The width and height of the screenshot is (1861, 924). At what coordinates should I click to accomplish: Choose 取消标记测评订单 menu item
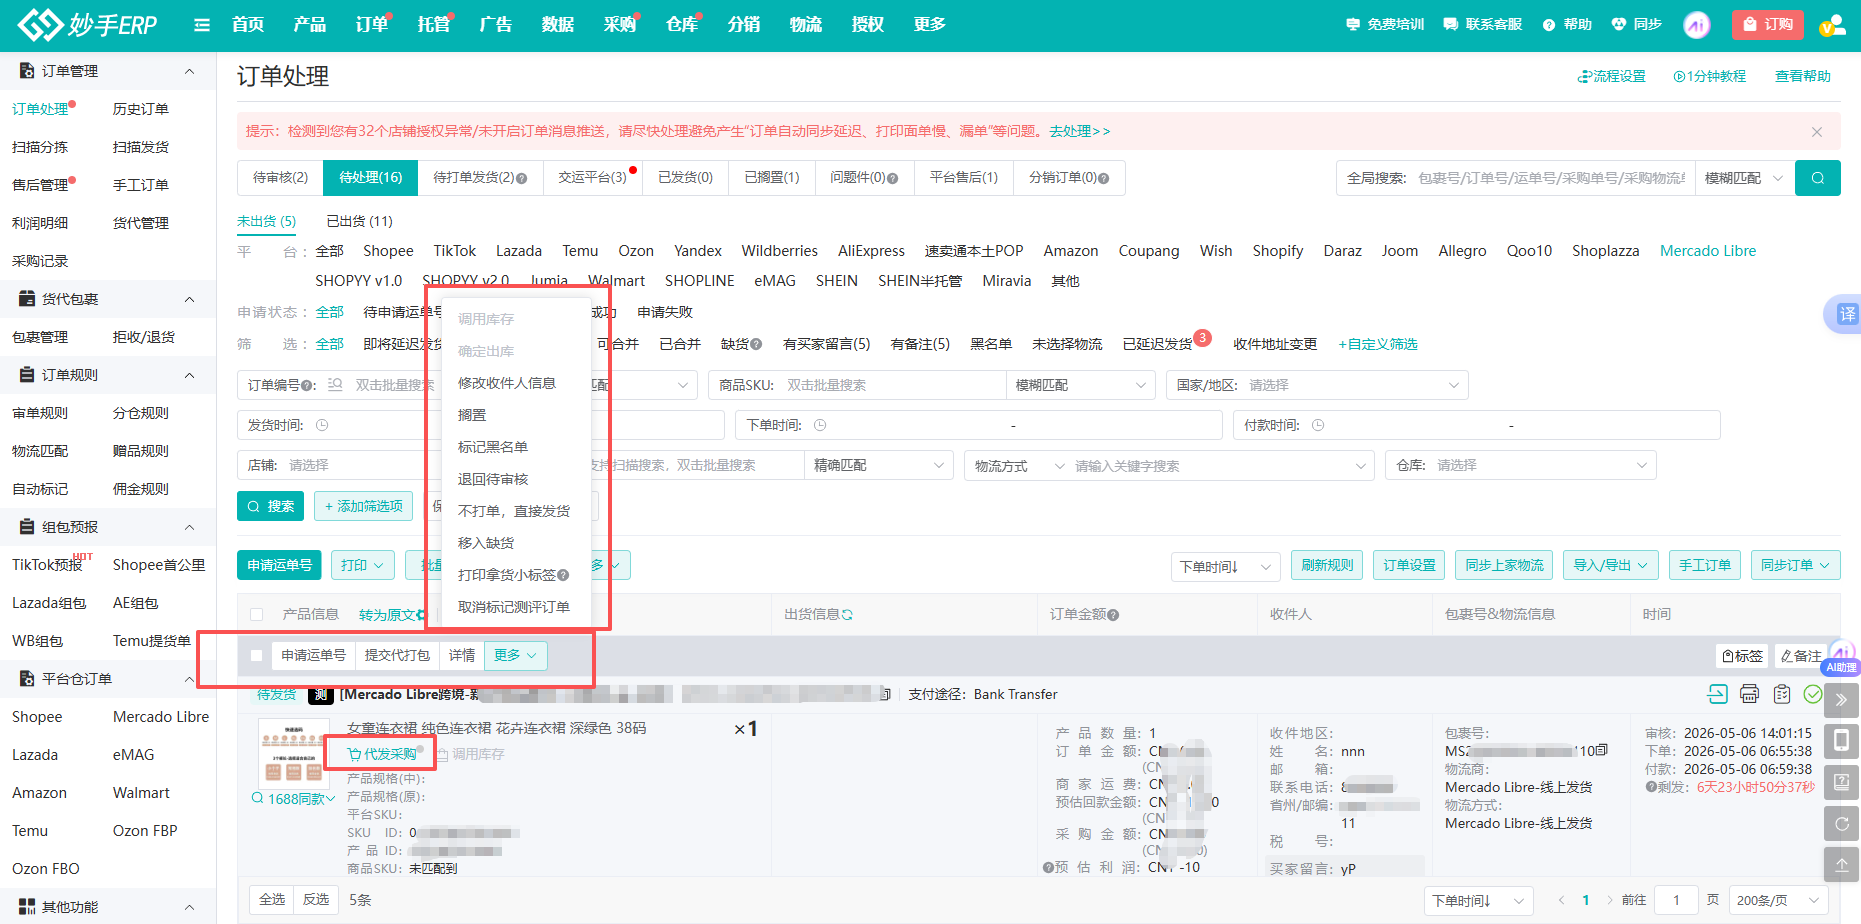click(x=514, y=607)
